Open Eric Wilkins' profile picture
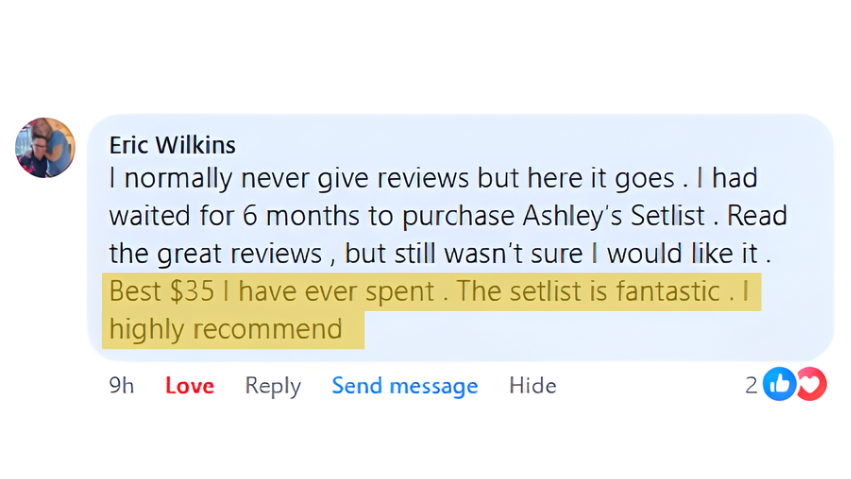851x479 pixels. coord(45,147)
